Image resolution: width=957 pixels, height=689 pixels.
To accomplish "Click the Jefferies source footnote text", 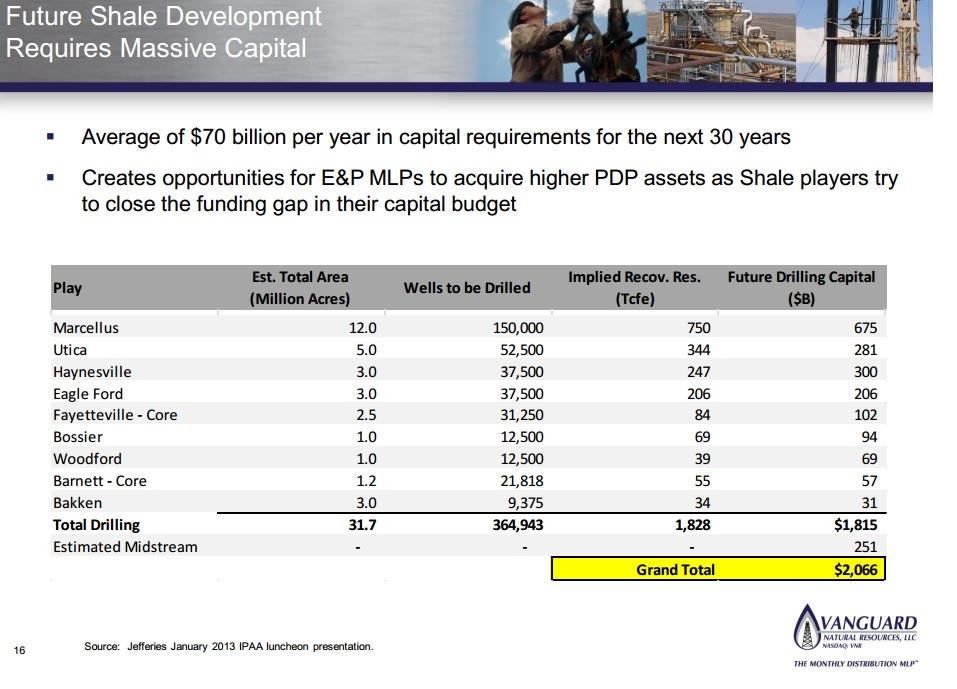I will (229, 647).
